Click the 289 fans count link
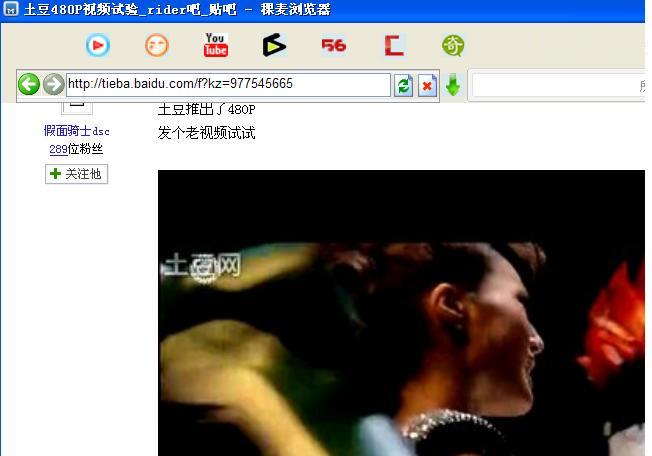The height and width of the screenshot is (456, 652). (58, 149)
